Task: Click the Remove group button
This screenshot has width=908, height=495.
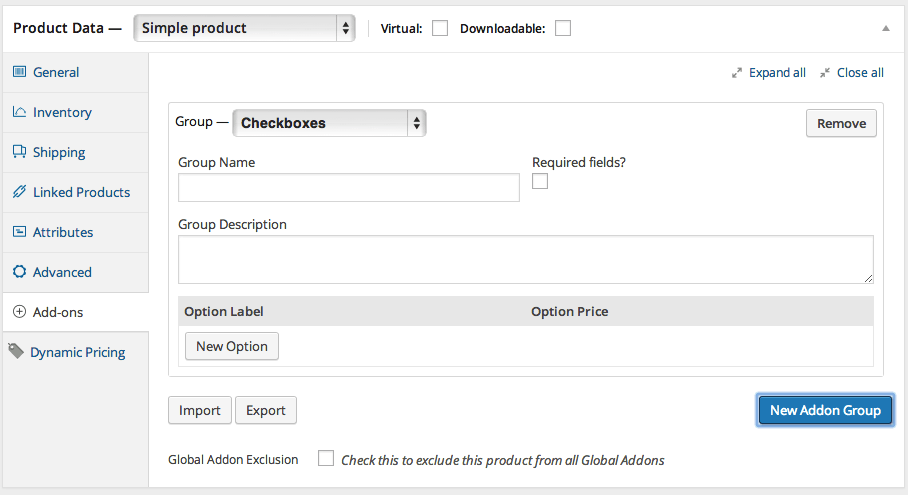Action: pos(841,123)
